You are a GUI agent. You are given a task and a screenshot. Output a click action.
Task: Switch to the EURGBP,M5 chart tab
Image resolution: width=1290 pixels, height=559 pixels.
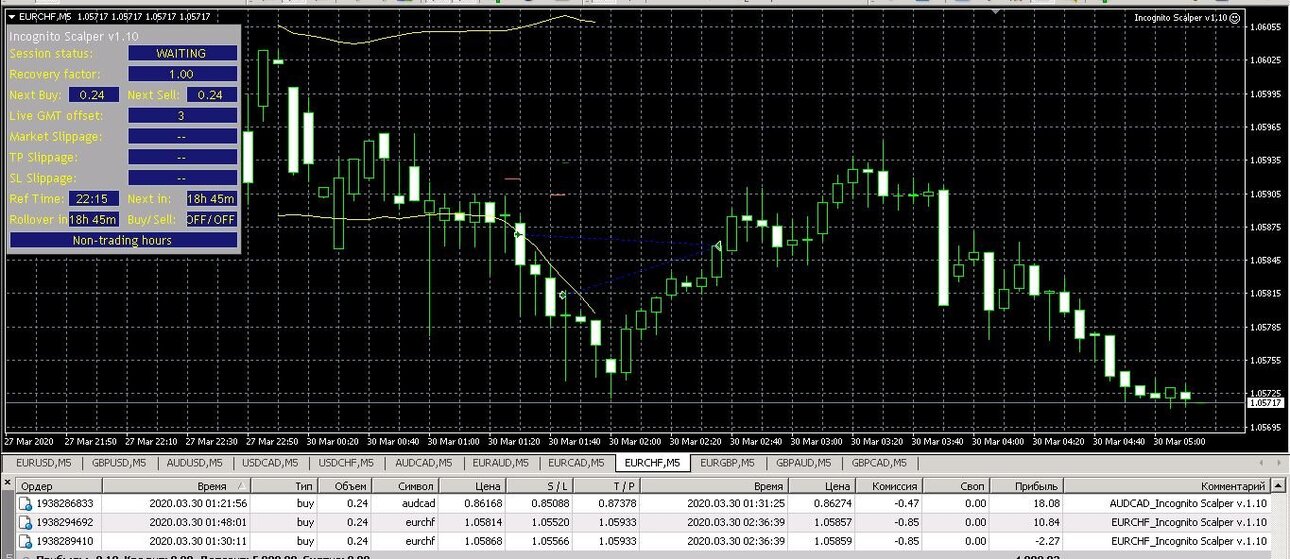(727, 463)
